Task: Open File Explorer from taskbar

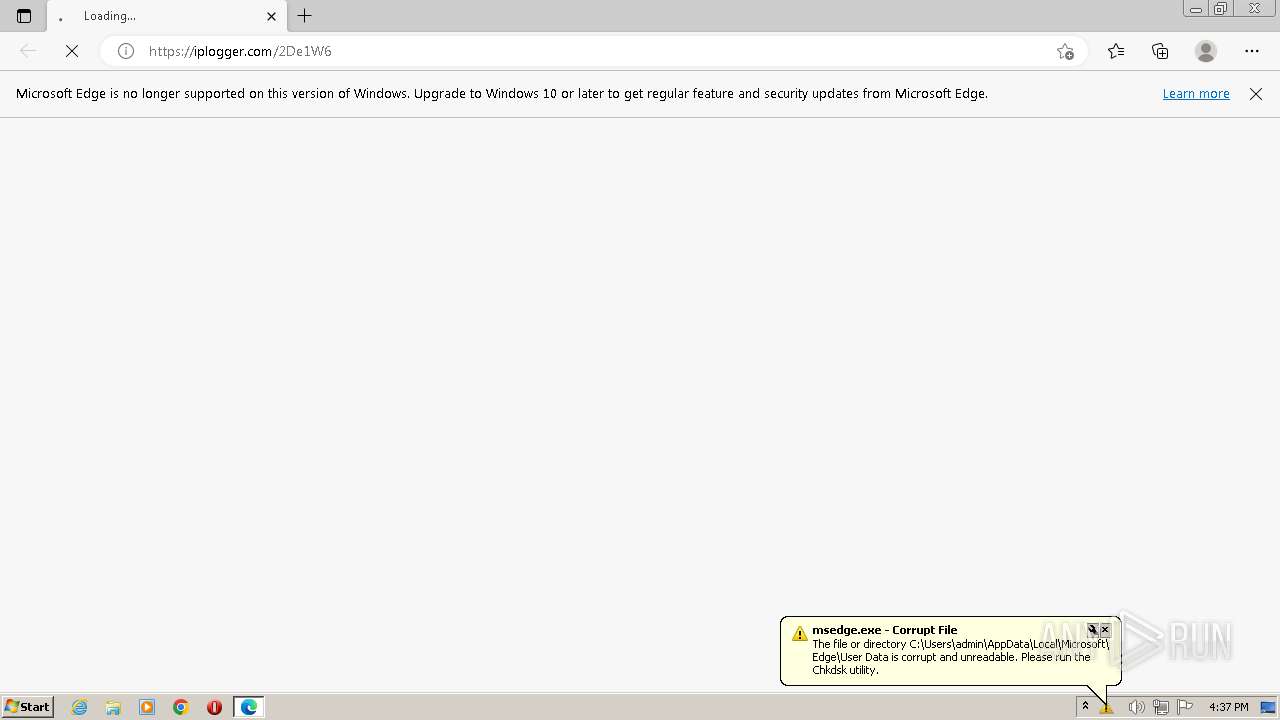Action: (x=113, y=707)
